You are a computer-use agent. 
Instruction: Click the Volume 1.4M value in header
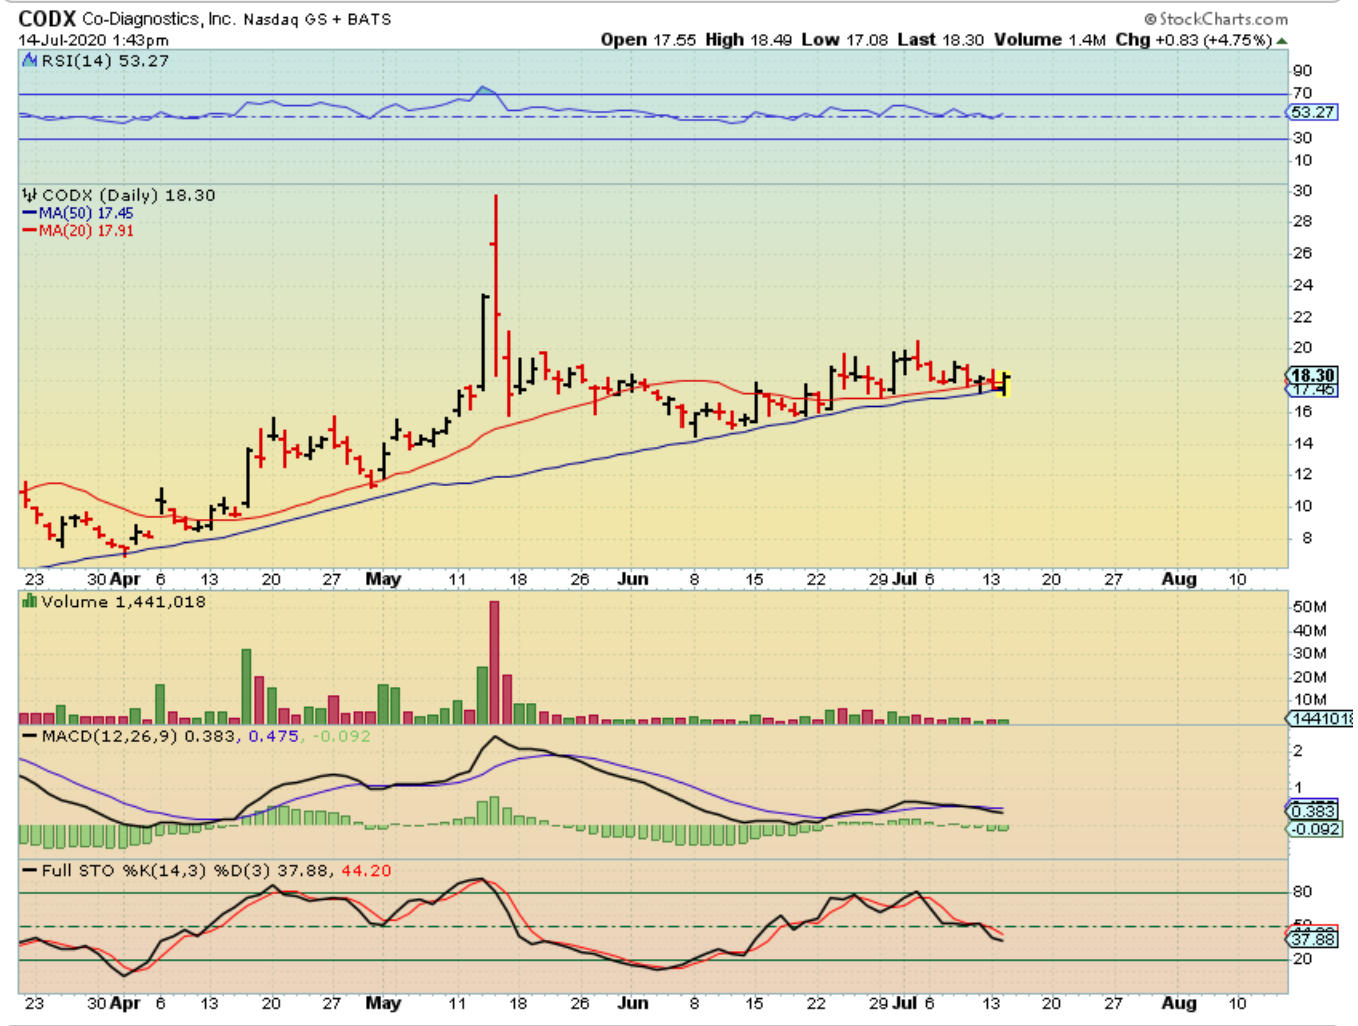point(1050,40)
